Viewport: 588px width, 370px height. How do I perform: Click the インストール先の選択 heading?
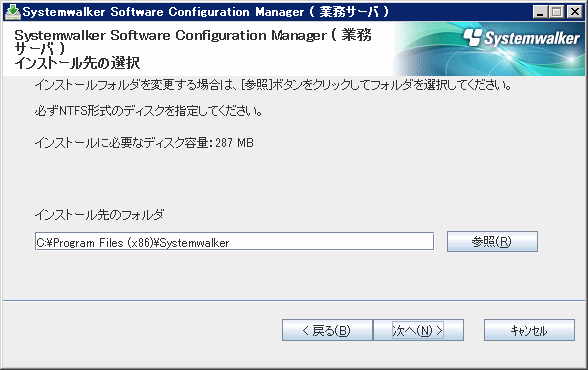[77, 63]
